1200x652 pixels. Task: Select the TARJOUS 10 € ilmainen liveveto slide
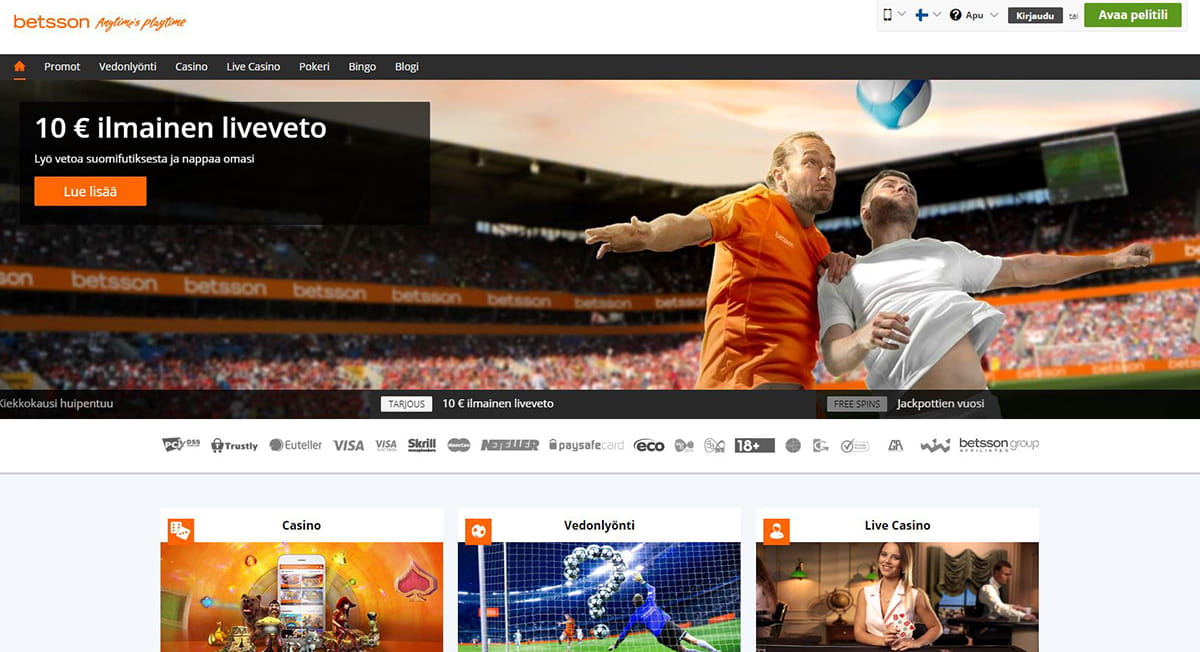tap(468, 404)
